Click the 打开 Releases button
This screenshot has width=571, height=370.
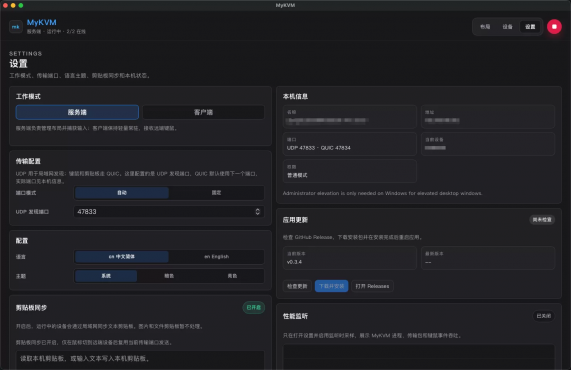click(x=372, y=286)
